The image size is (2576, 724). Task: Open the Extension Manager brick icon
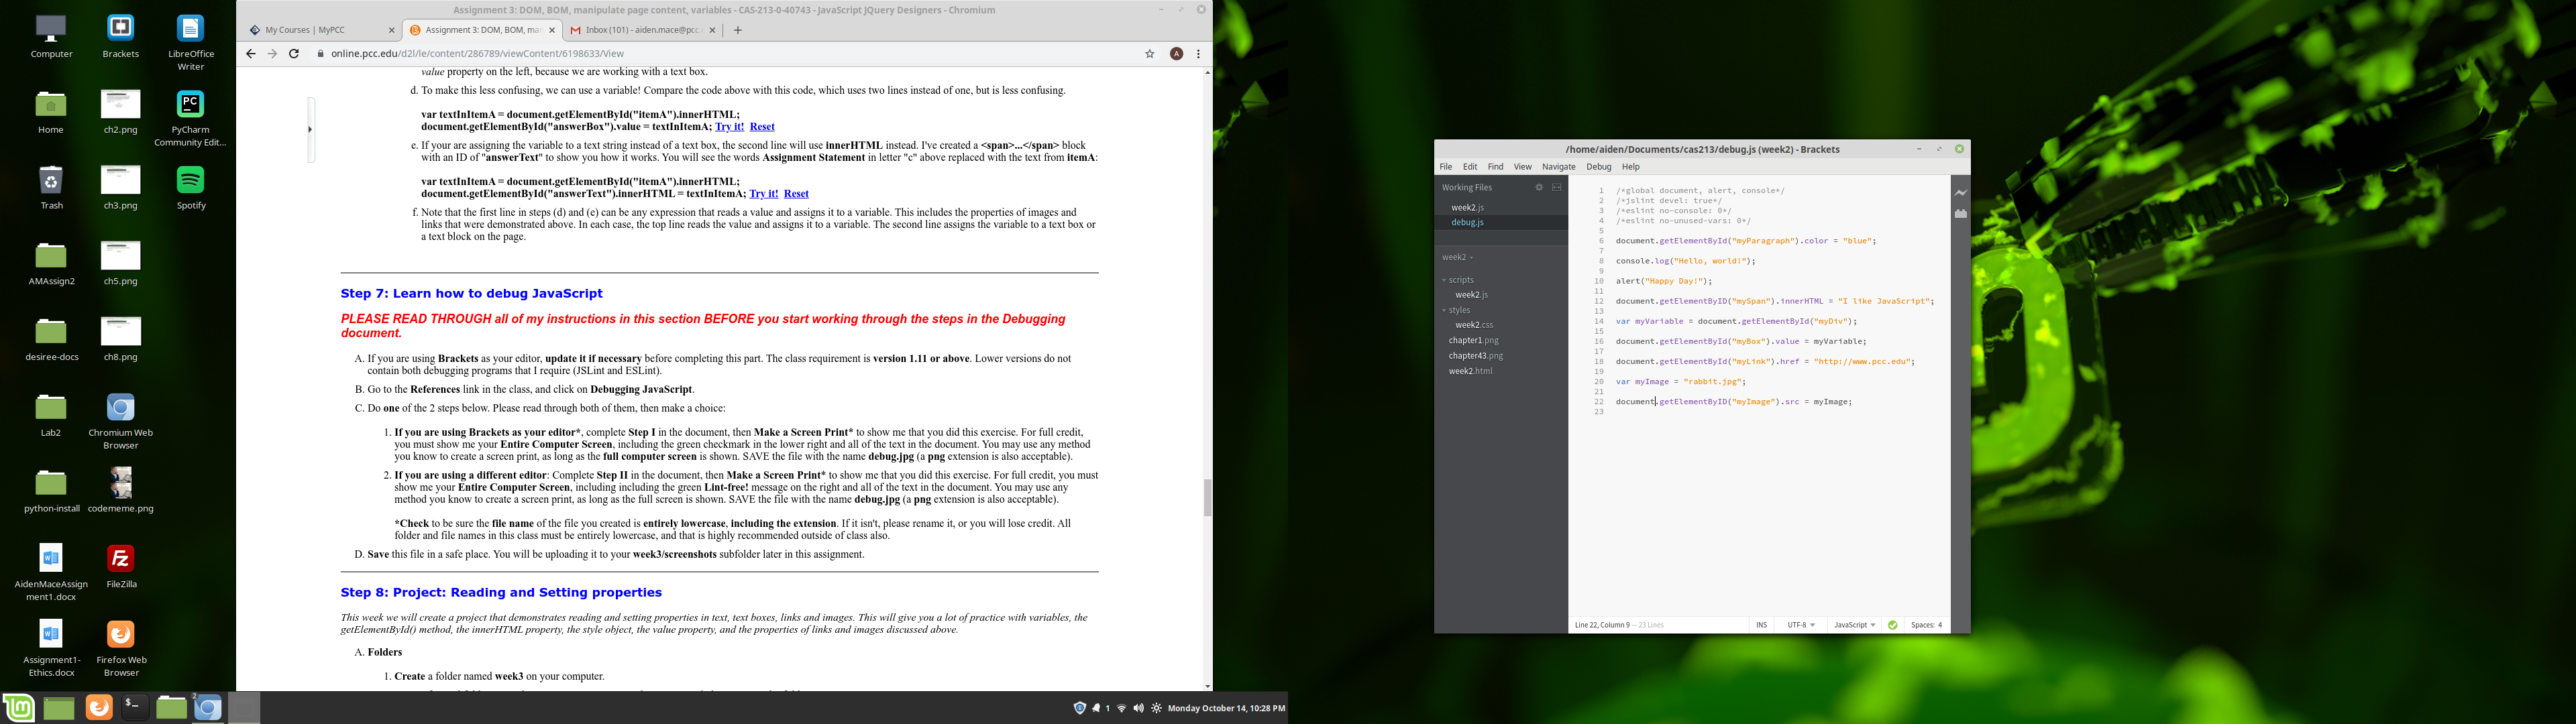[x=1960, y=214]
